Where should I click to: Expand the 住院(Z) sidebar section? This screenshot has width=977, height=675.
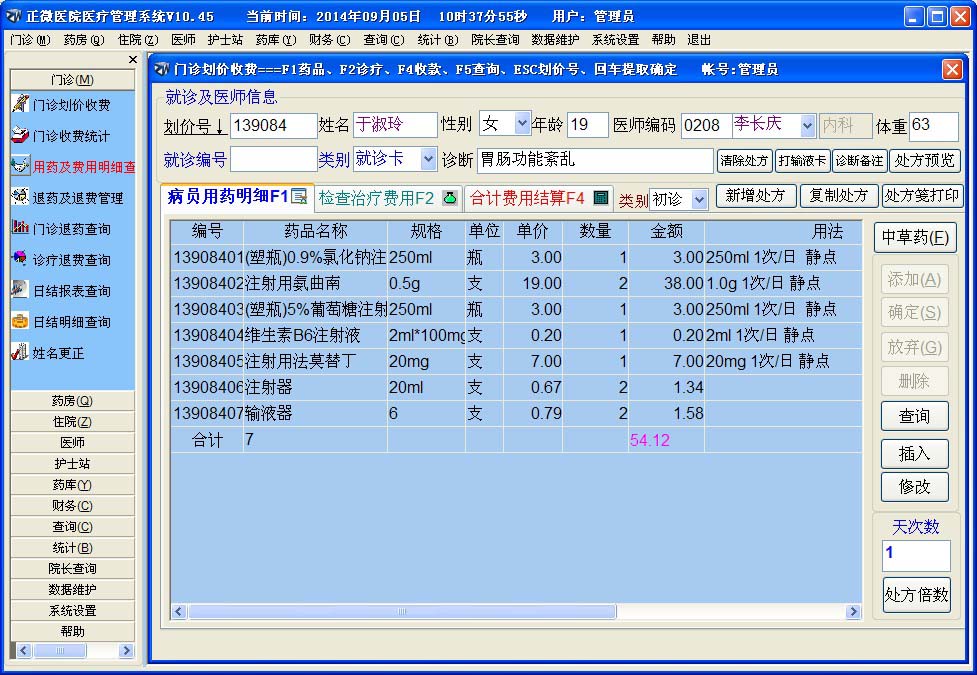click(x=72, y=422)
